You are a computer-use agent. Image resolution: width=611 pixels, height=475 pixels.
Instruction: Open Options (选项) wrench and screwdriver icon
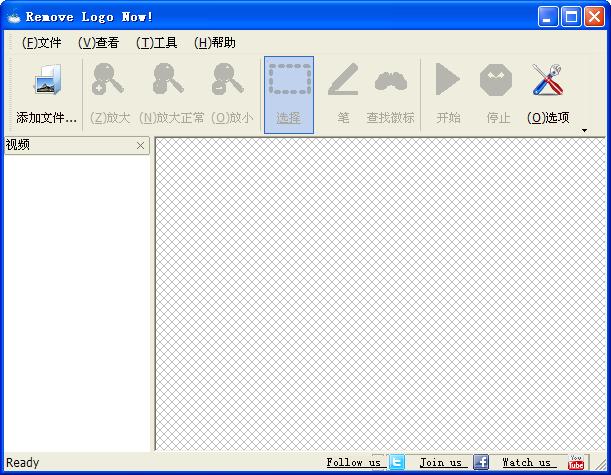coord(547,79)
